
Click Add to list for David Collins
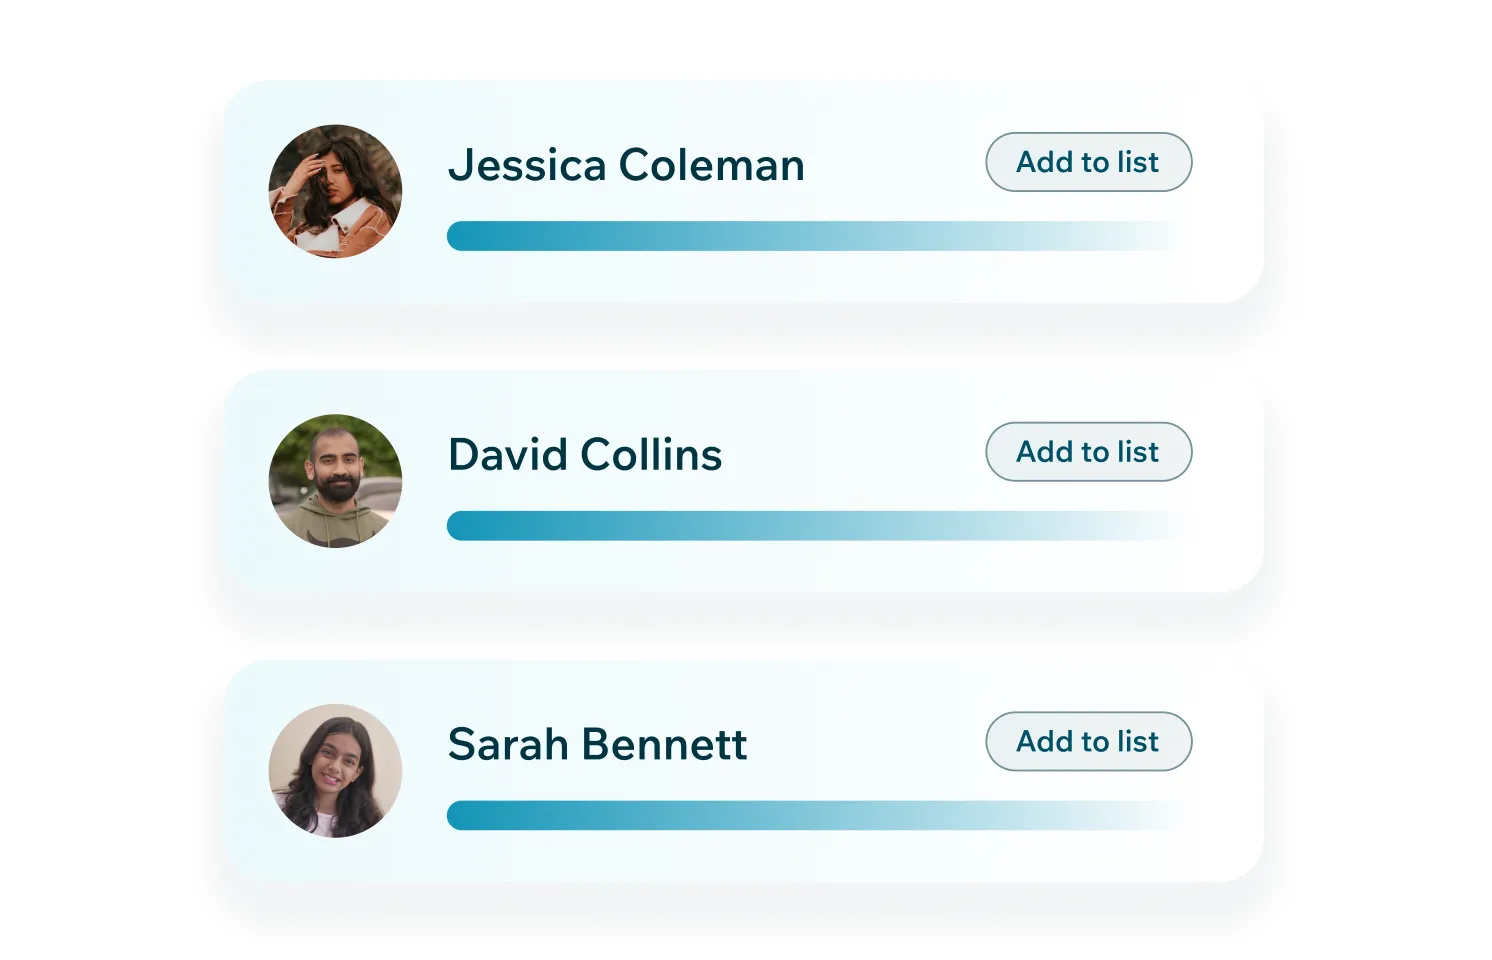[1088, 452]
